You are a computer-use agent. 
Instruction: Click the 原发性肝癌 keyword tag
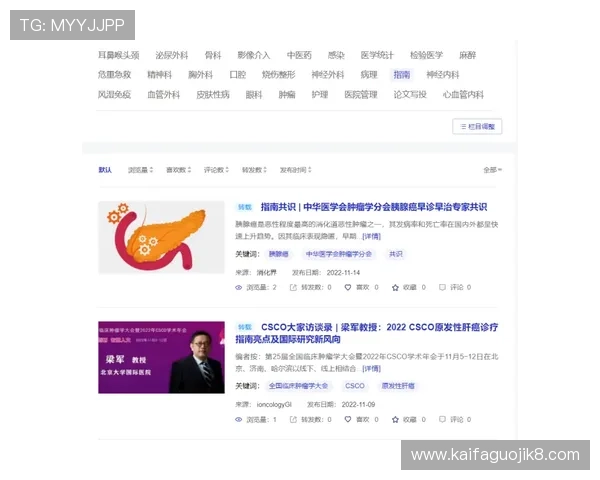[398, 386]
